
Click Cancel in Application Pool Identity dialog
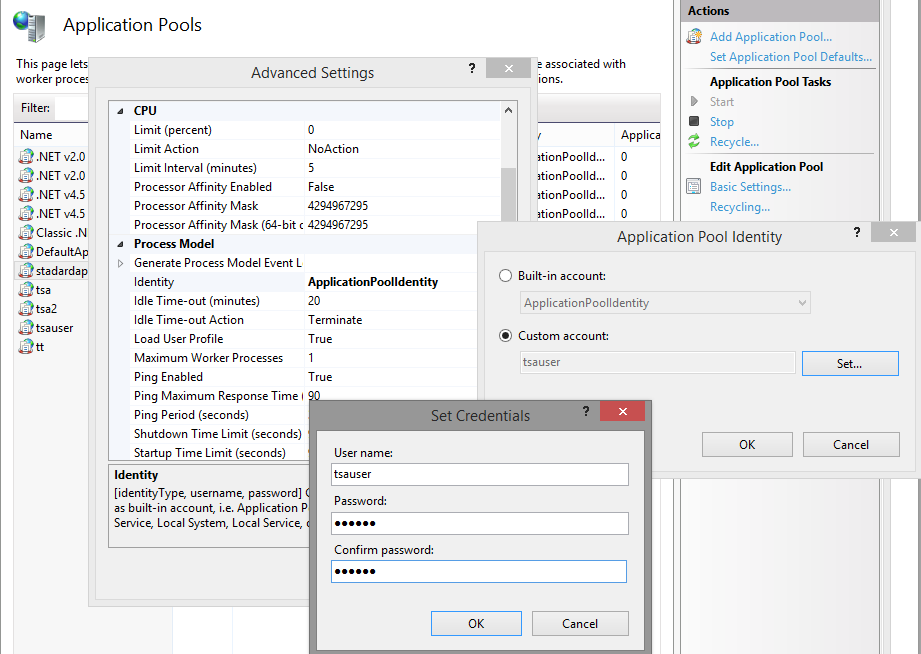[x=851, y=444]
